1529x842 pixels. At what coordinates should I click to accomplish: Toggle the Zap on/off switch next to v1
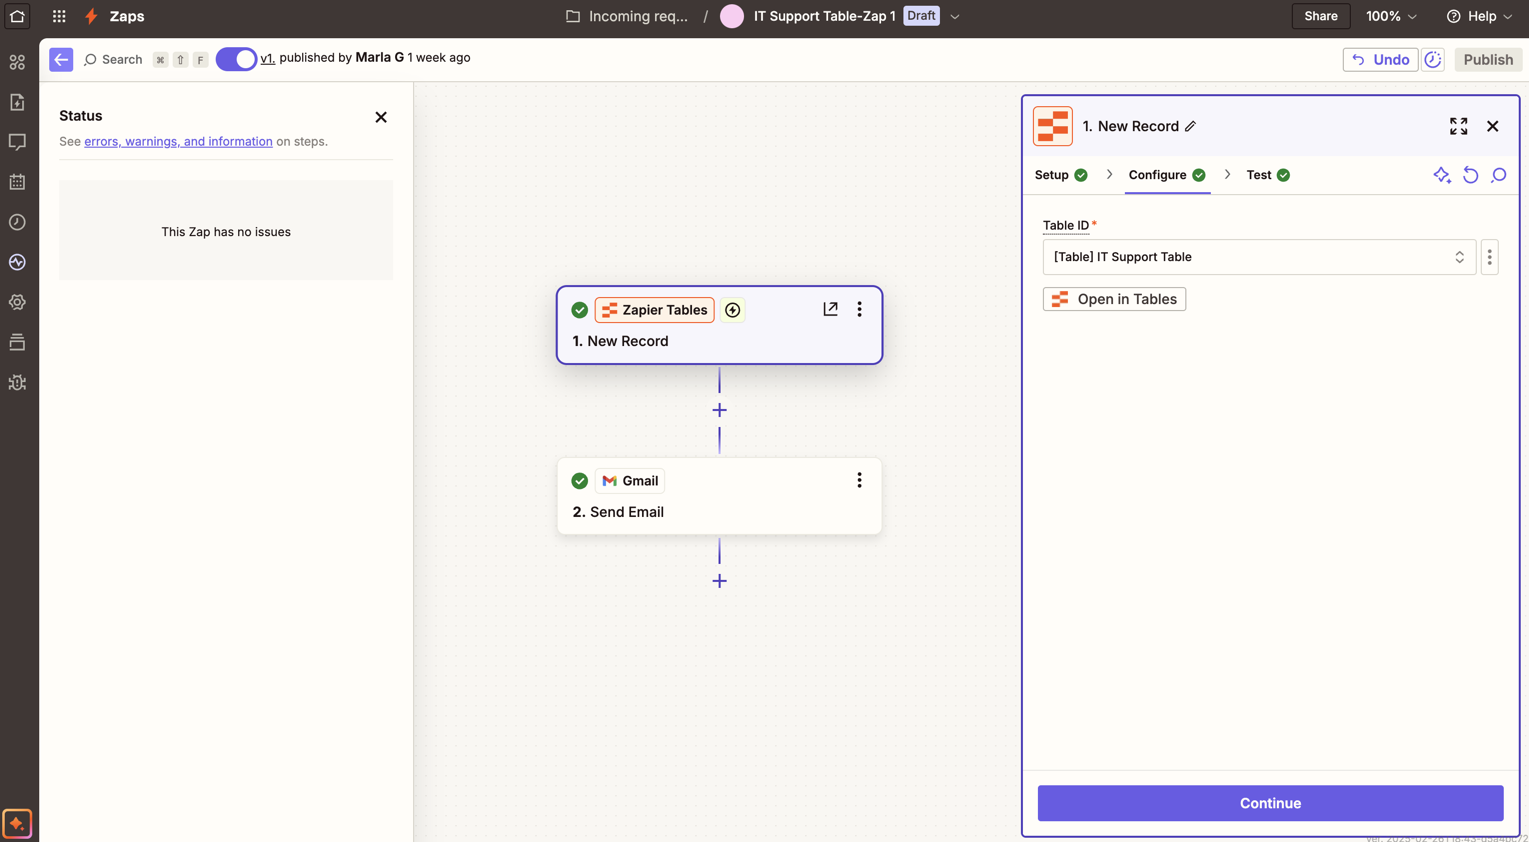coord(236,58)
